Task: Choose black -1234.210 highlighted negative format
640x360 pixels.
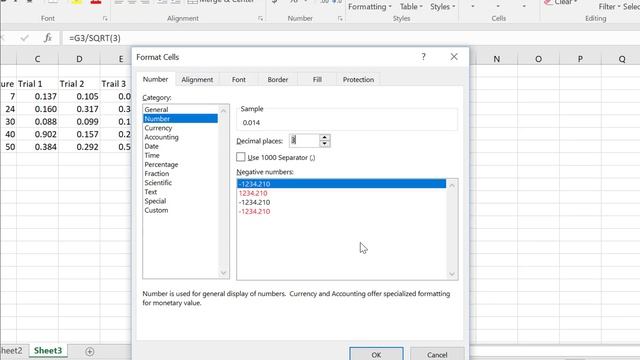Action: point(341,184)
